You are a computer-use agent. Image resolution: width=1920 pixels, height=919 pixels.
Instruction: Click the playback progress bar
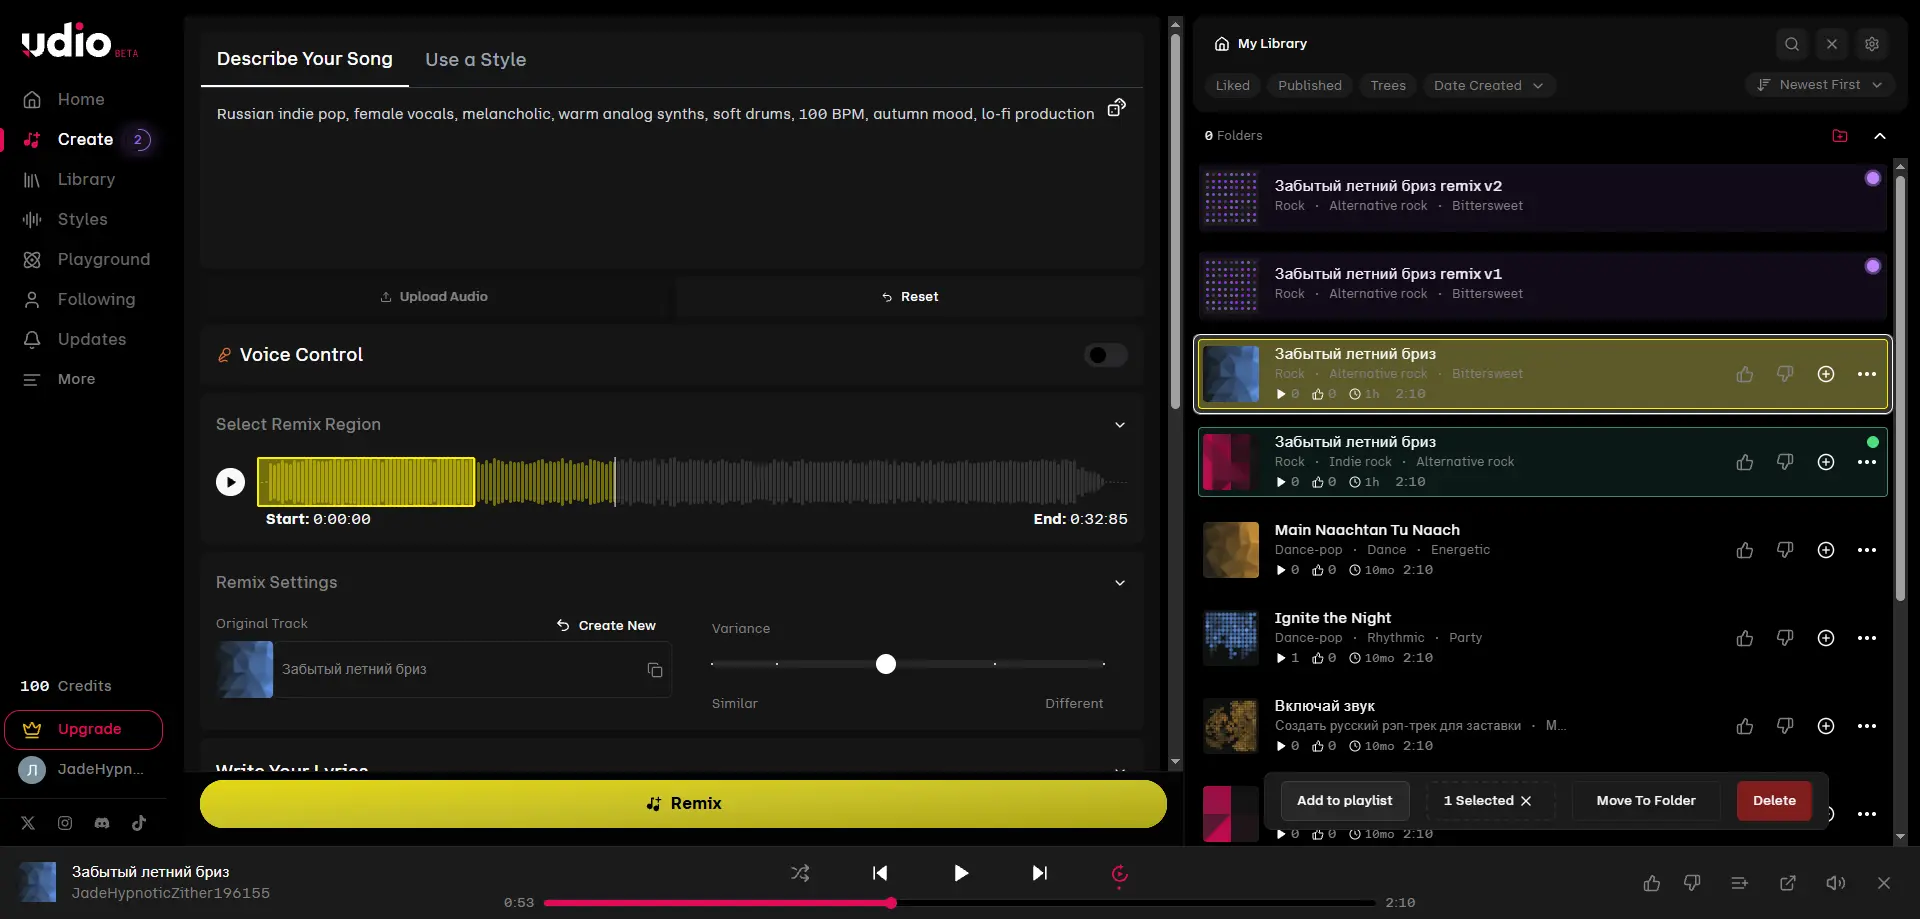coord(960,903)
